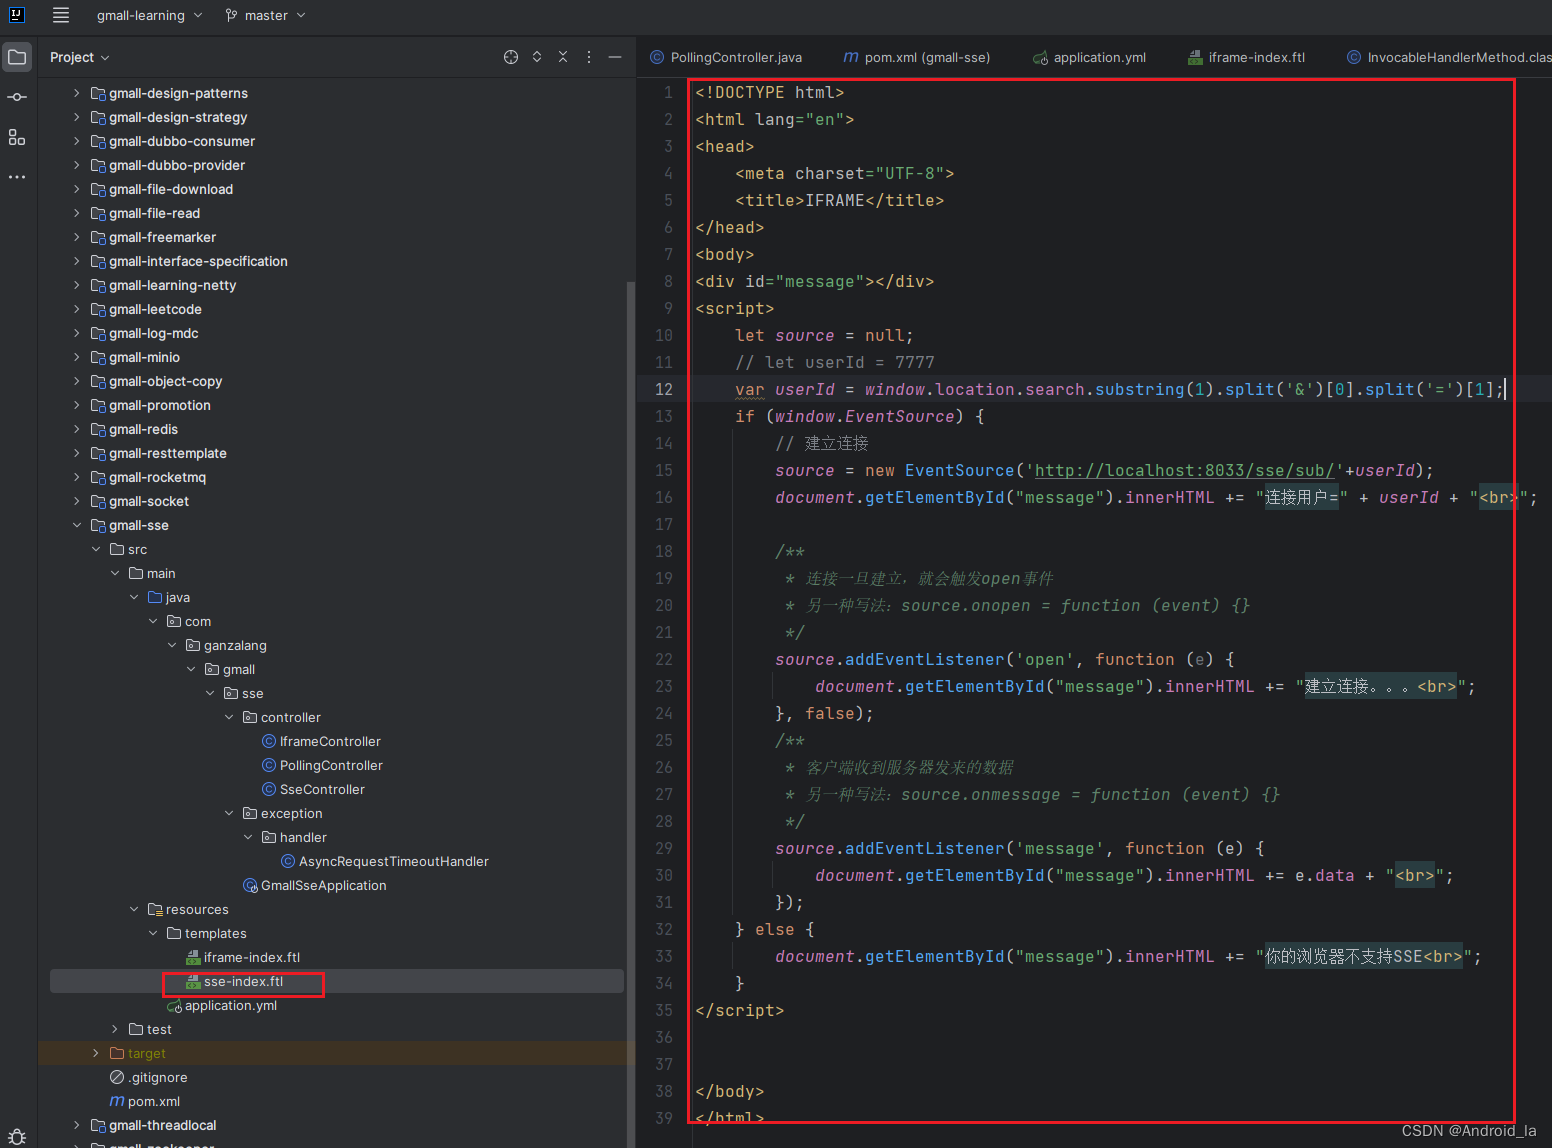Select sse-index.ftl in project tree
This screenshot has height=1148, width=1552.
[x=243, y=981]
